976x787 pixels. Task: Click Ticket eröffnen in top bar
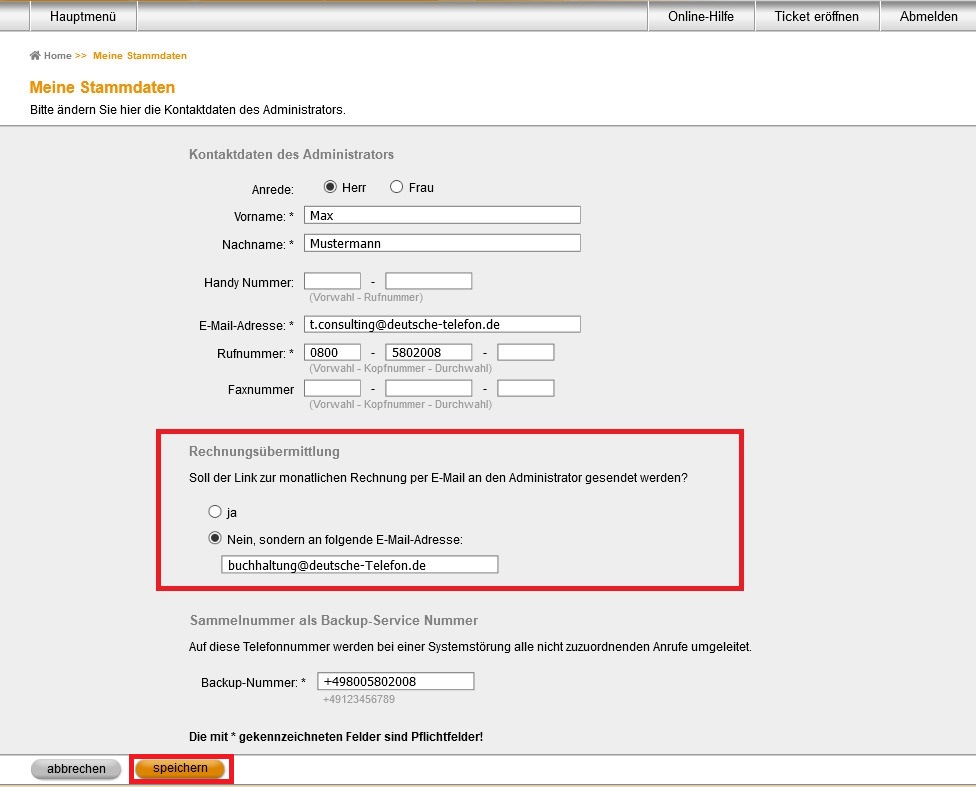pyautogui.click(x=816, y=16)
